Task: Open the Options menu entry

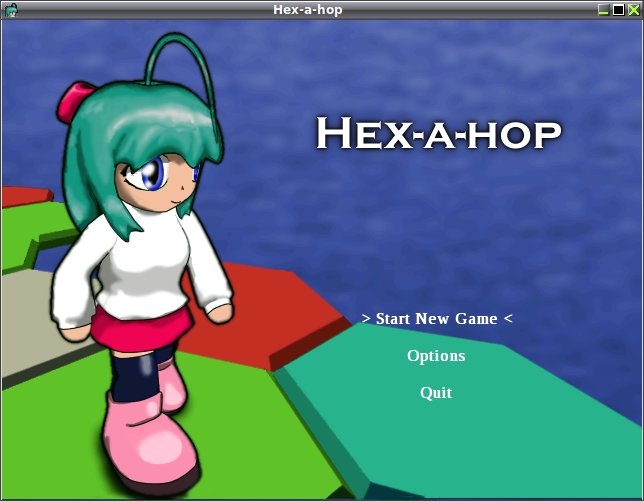Action: [x=436, y=356]
